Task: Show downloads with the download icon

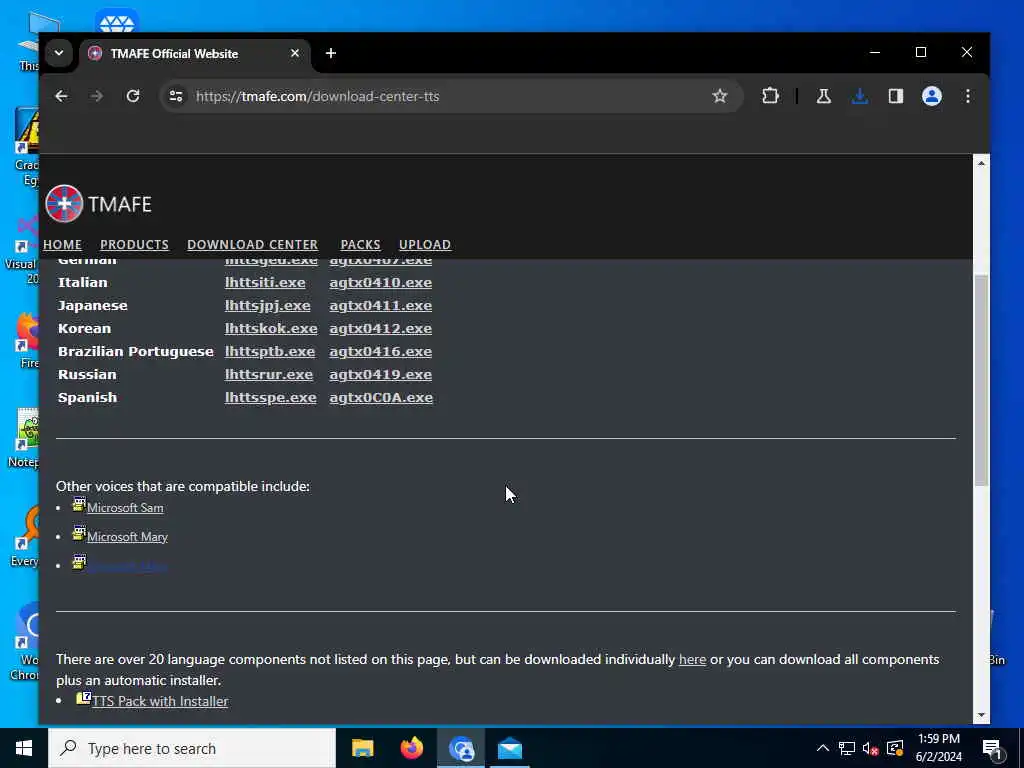Action: coord(859,96)
